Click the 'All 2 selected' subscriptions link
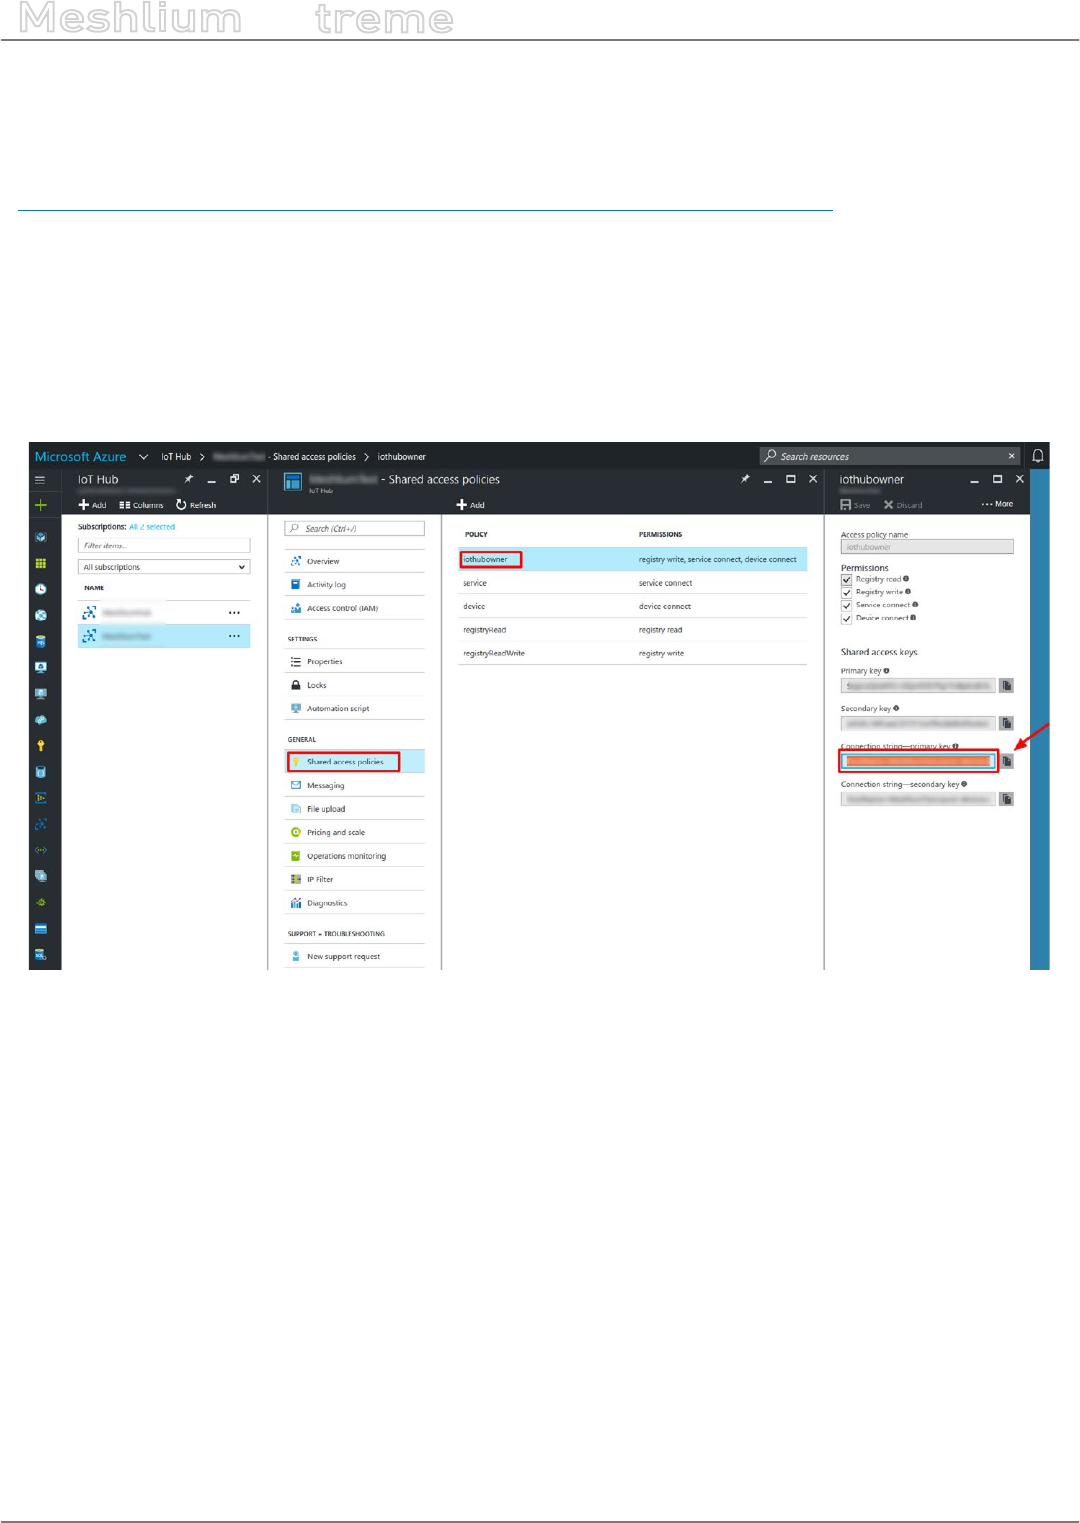 152,527
